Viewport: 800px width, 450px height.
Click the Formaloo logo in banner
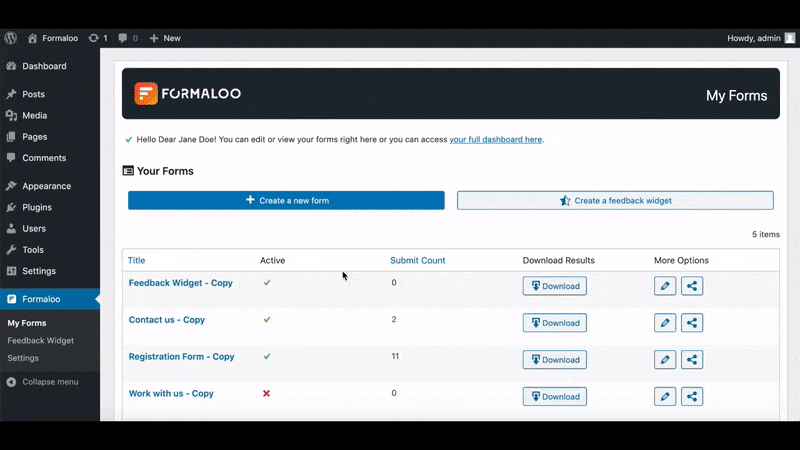[x=187, y=94]
